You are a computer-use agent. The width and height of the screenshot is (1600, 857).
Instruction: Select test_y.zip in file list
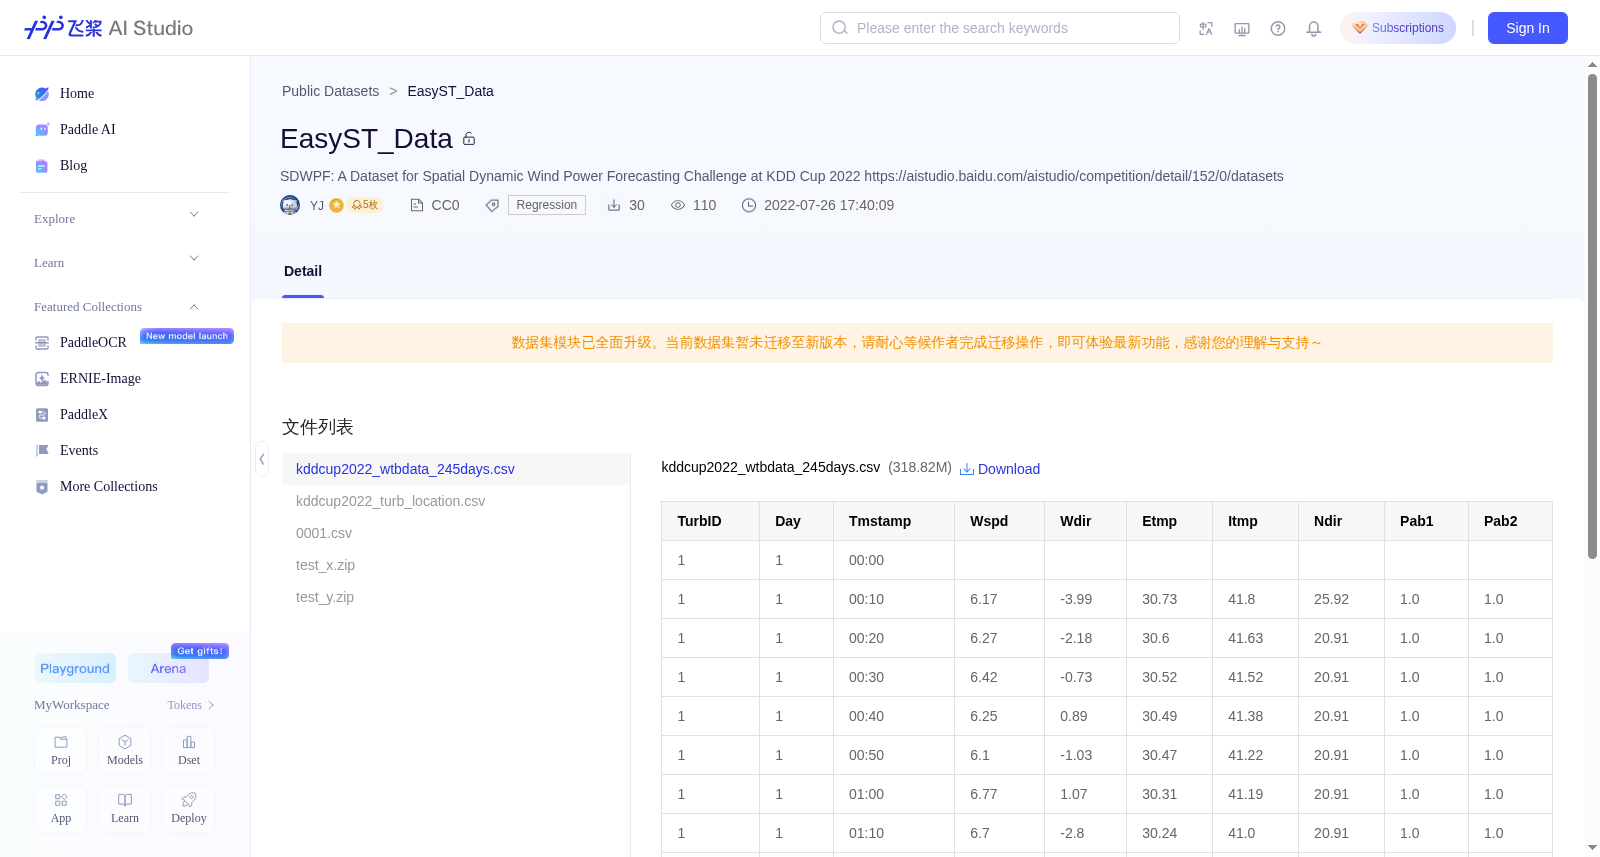[x=456, y=597]
